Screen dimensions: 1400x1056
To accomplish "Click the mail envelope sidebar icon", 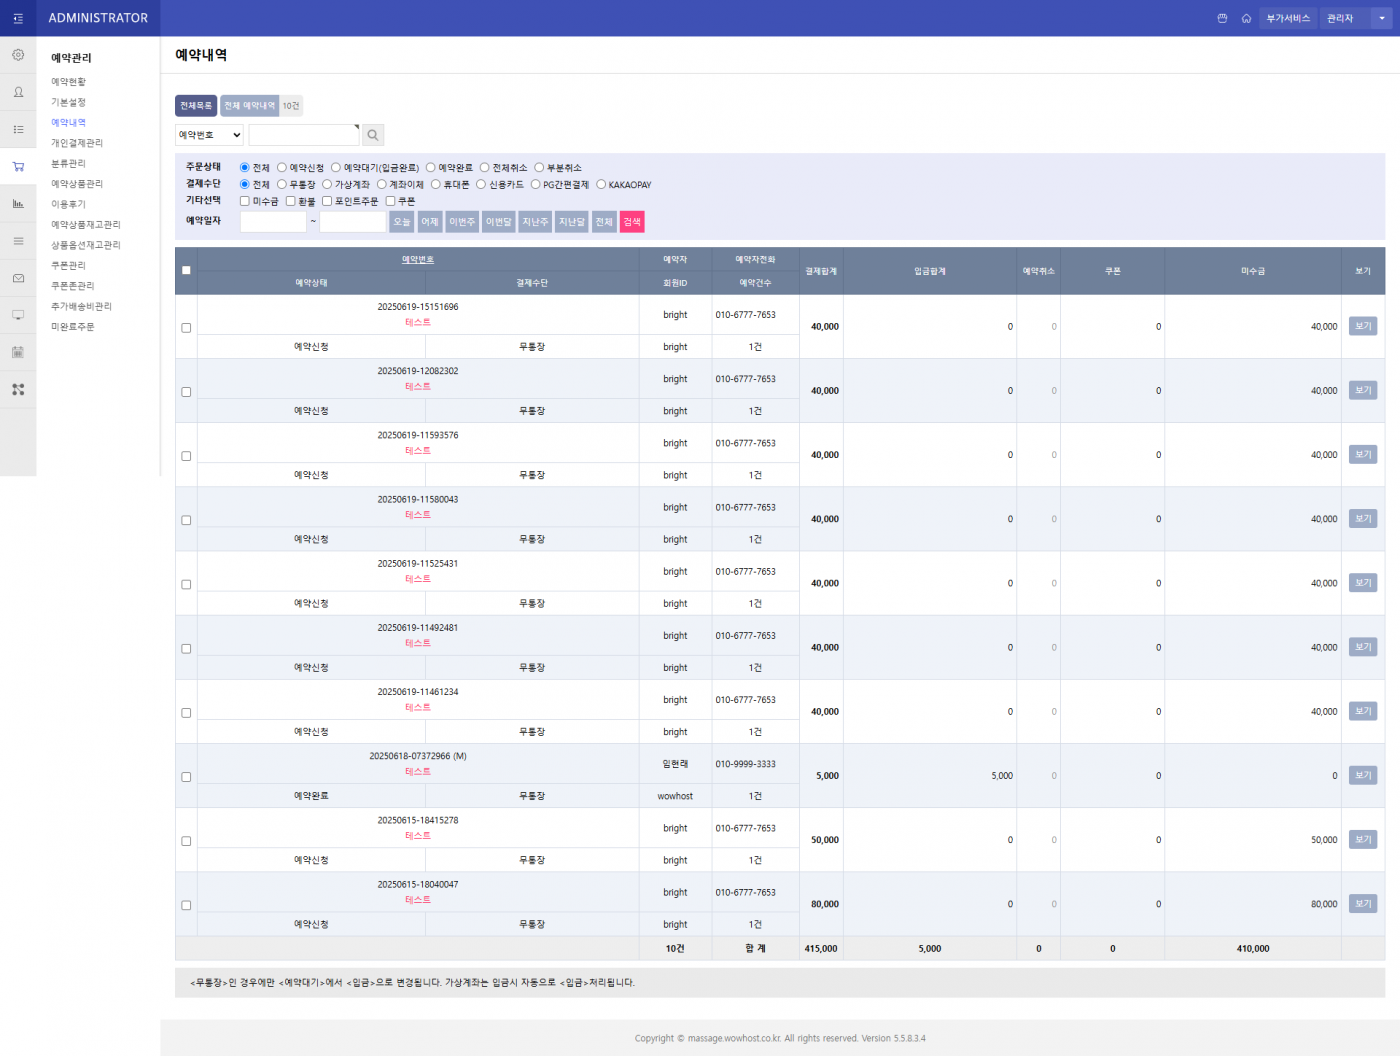I will (18, 278).
